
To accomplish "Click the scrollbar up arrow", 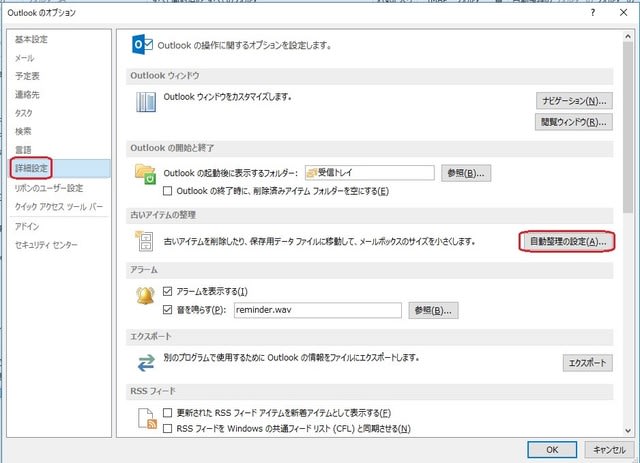I will 628,37.
